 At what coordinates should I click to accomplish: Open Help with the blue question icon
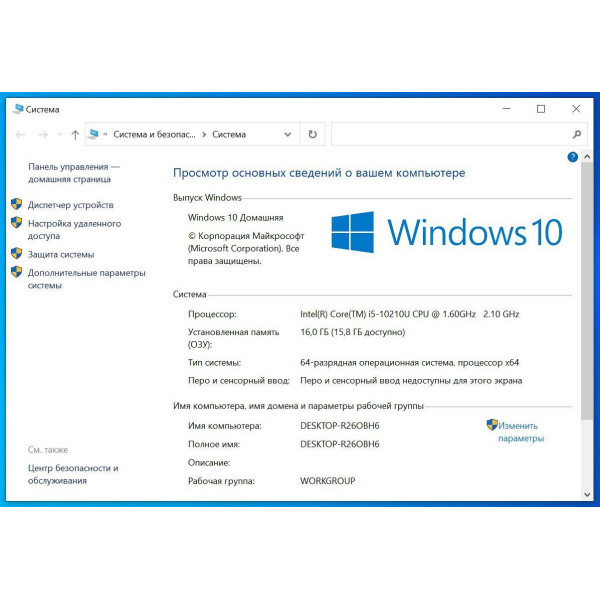(572, 157)
